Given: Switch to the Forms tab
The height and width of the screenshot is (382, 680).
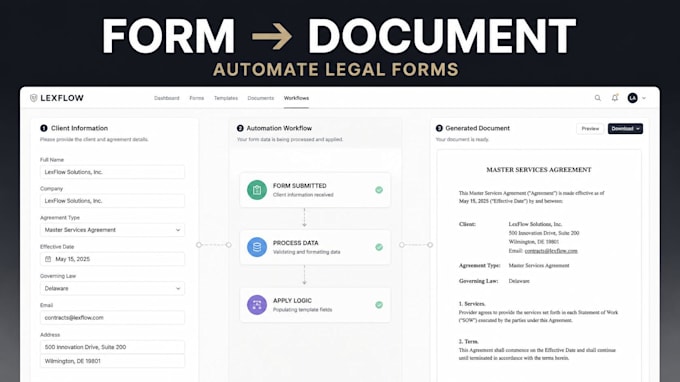Looking at the screenshot, I should tap(196, 98).
